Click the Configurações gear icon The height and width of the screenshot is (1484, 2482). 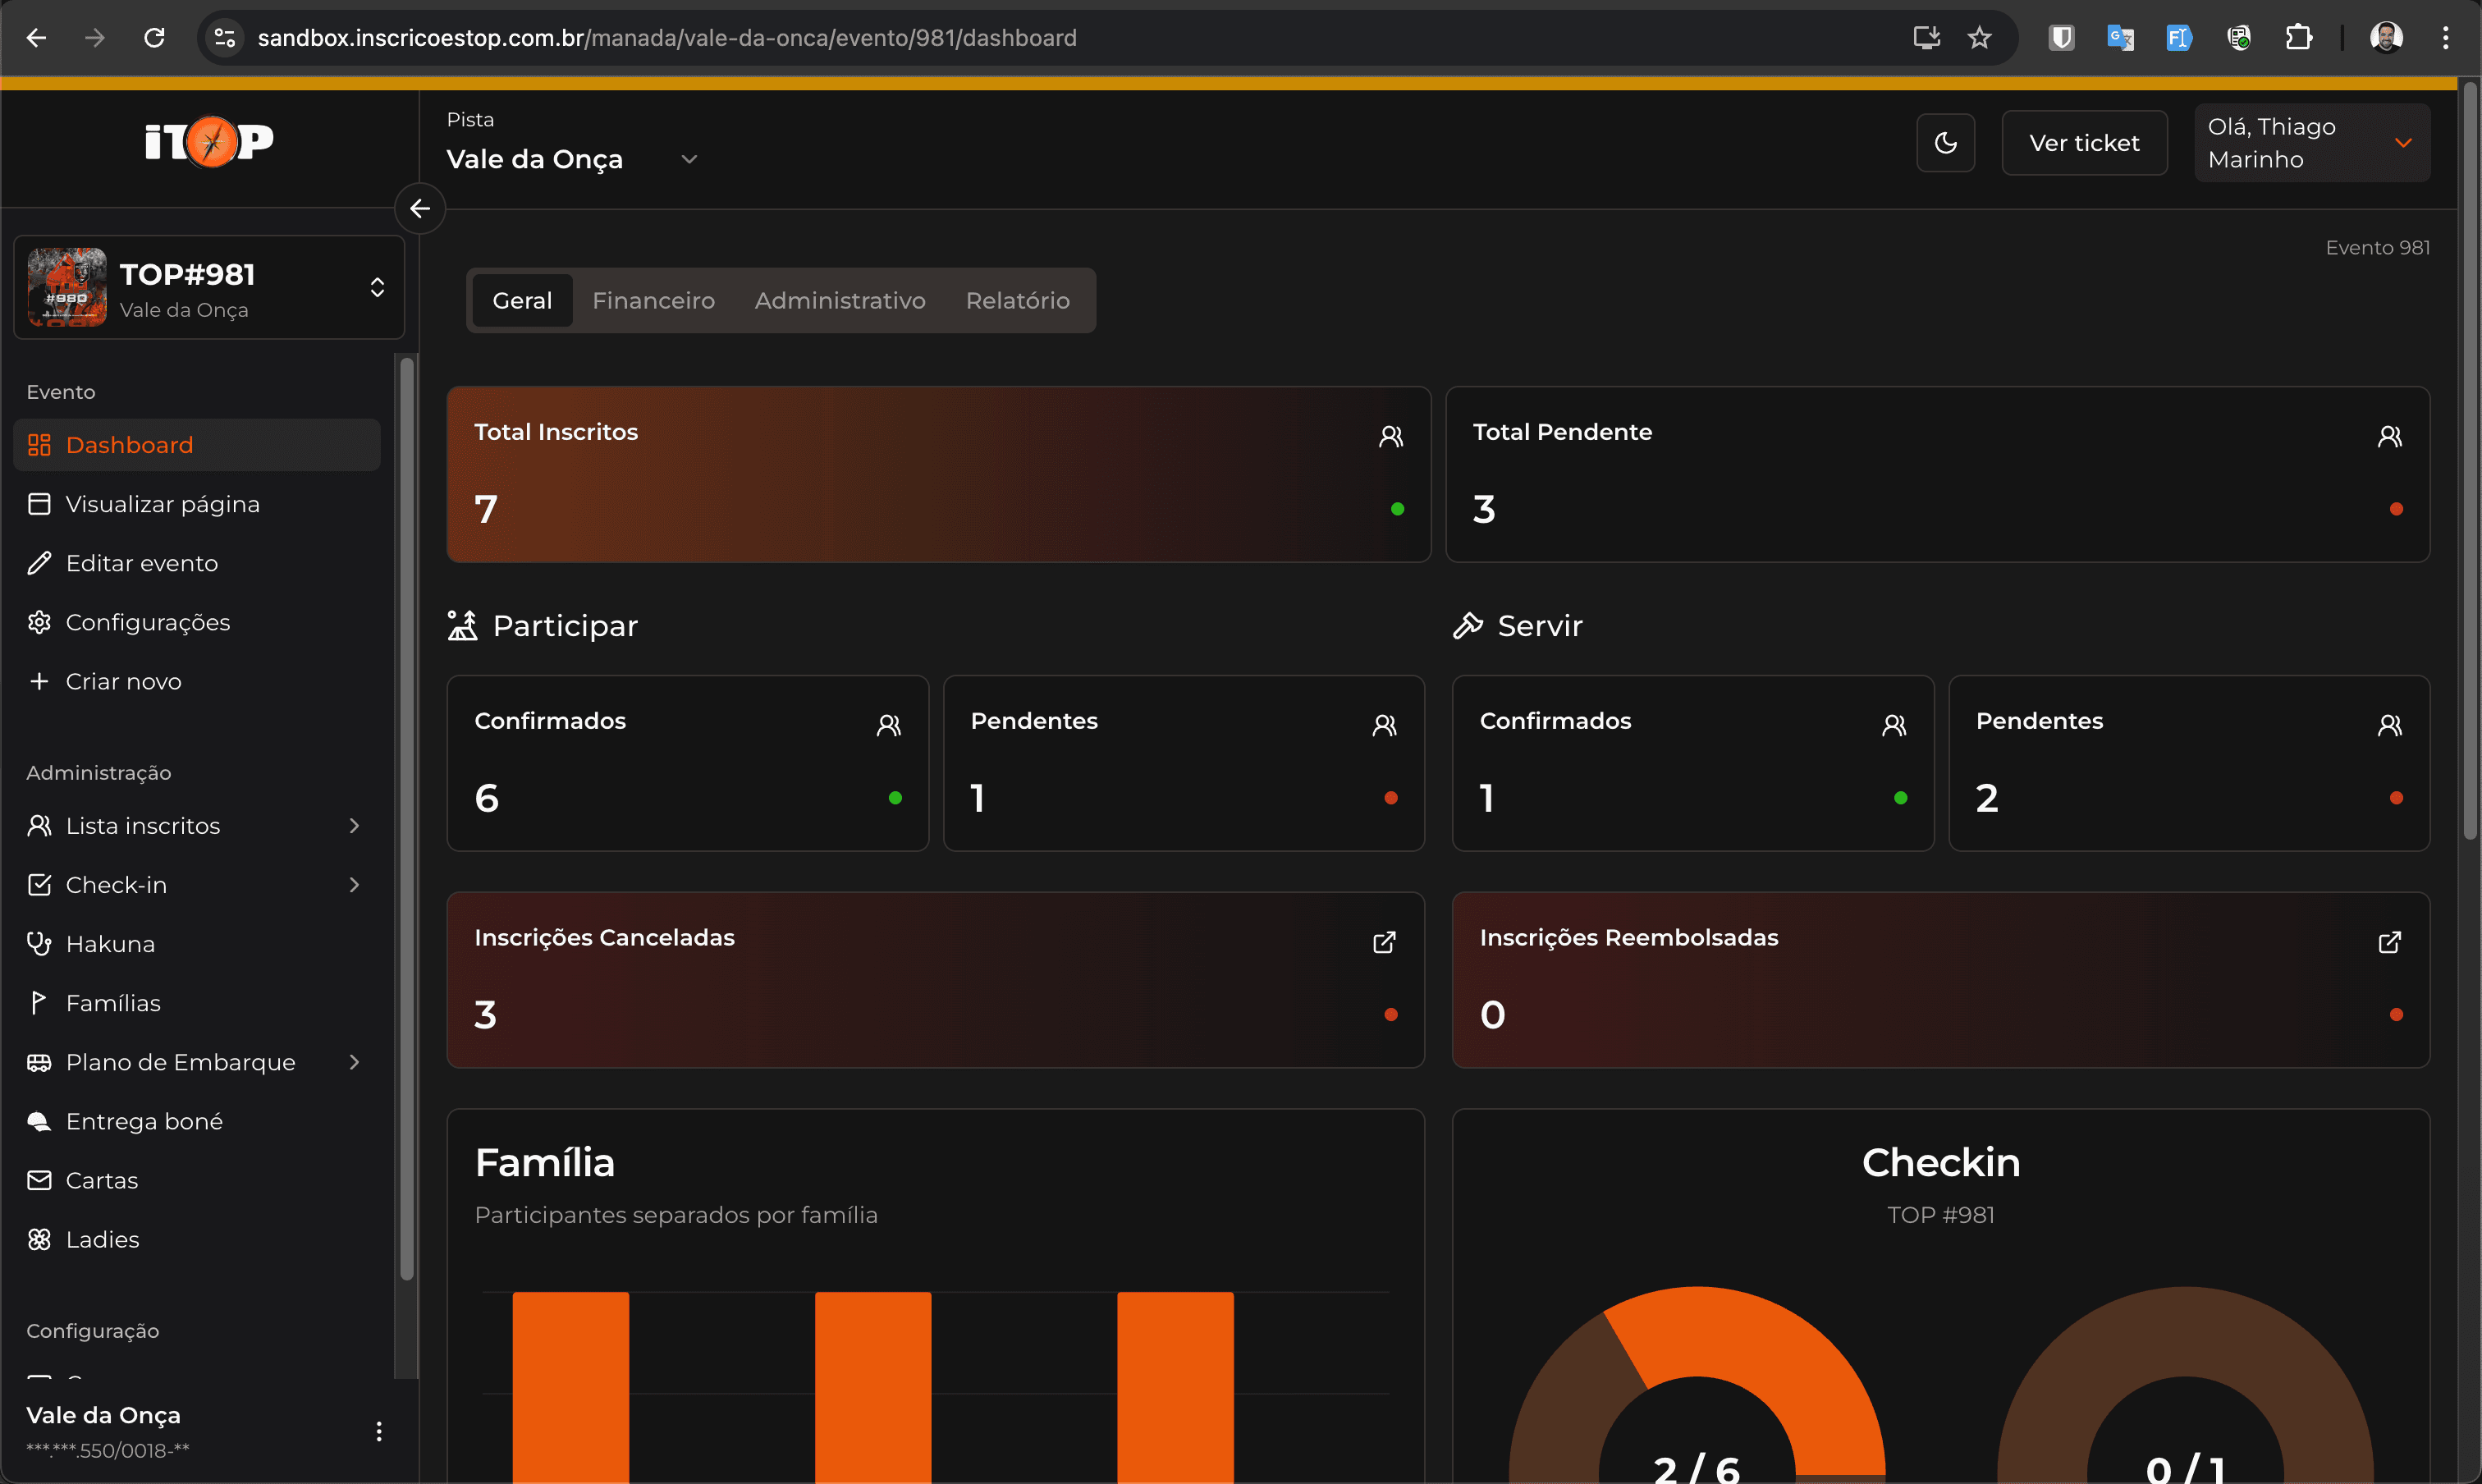39,622
